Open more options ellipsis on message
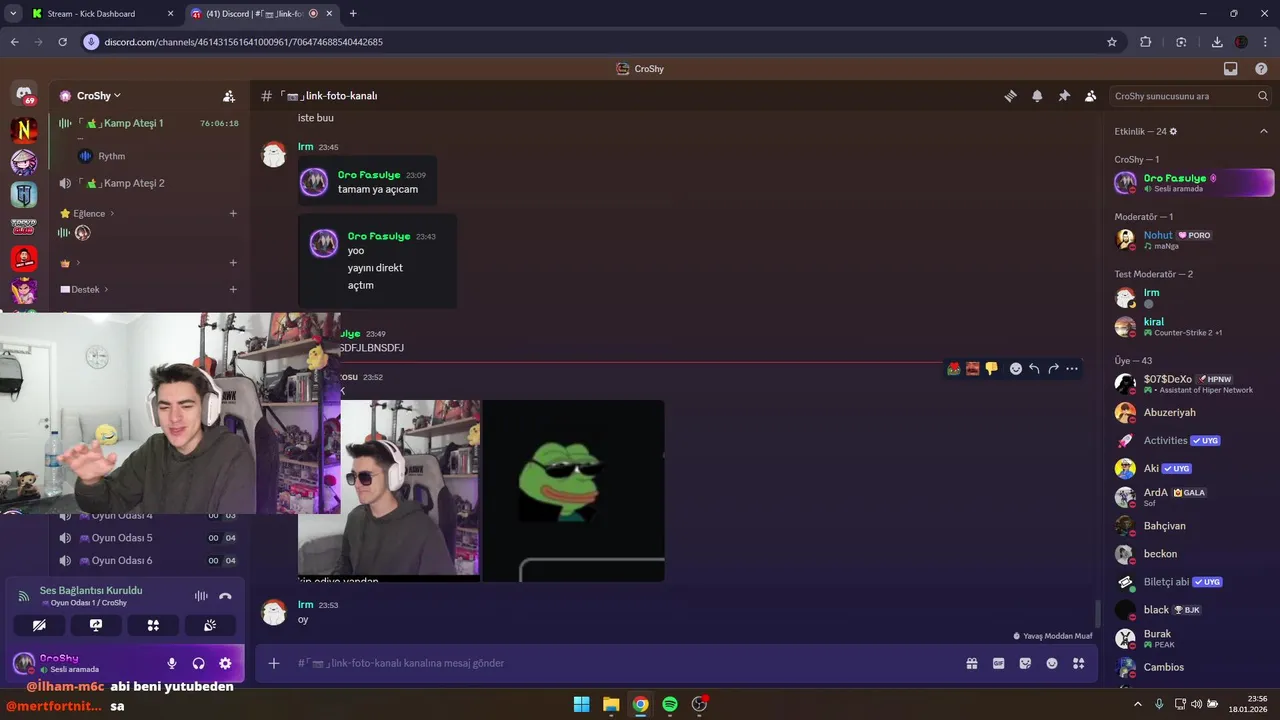1280x720 pixels. 1072,369
